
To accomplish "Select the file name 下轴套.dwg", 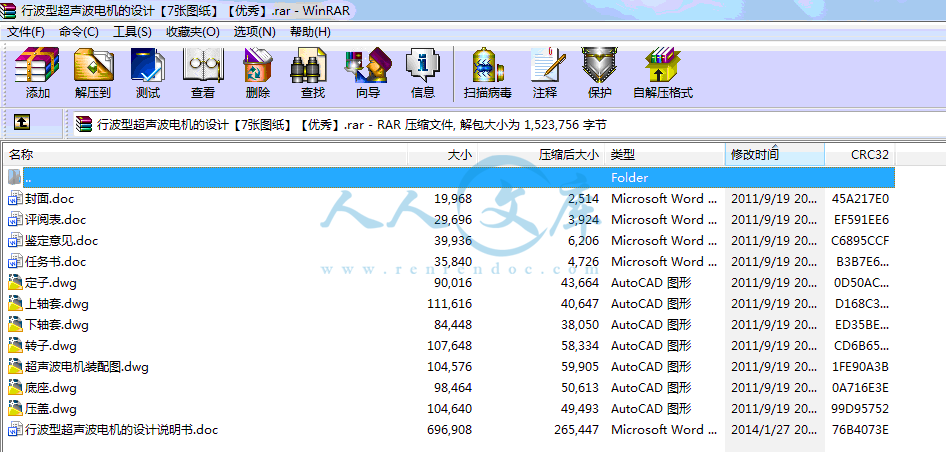I will click(57, 325).
